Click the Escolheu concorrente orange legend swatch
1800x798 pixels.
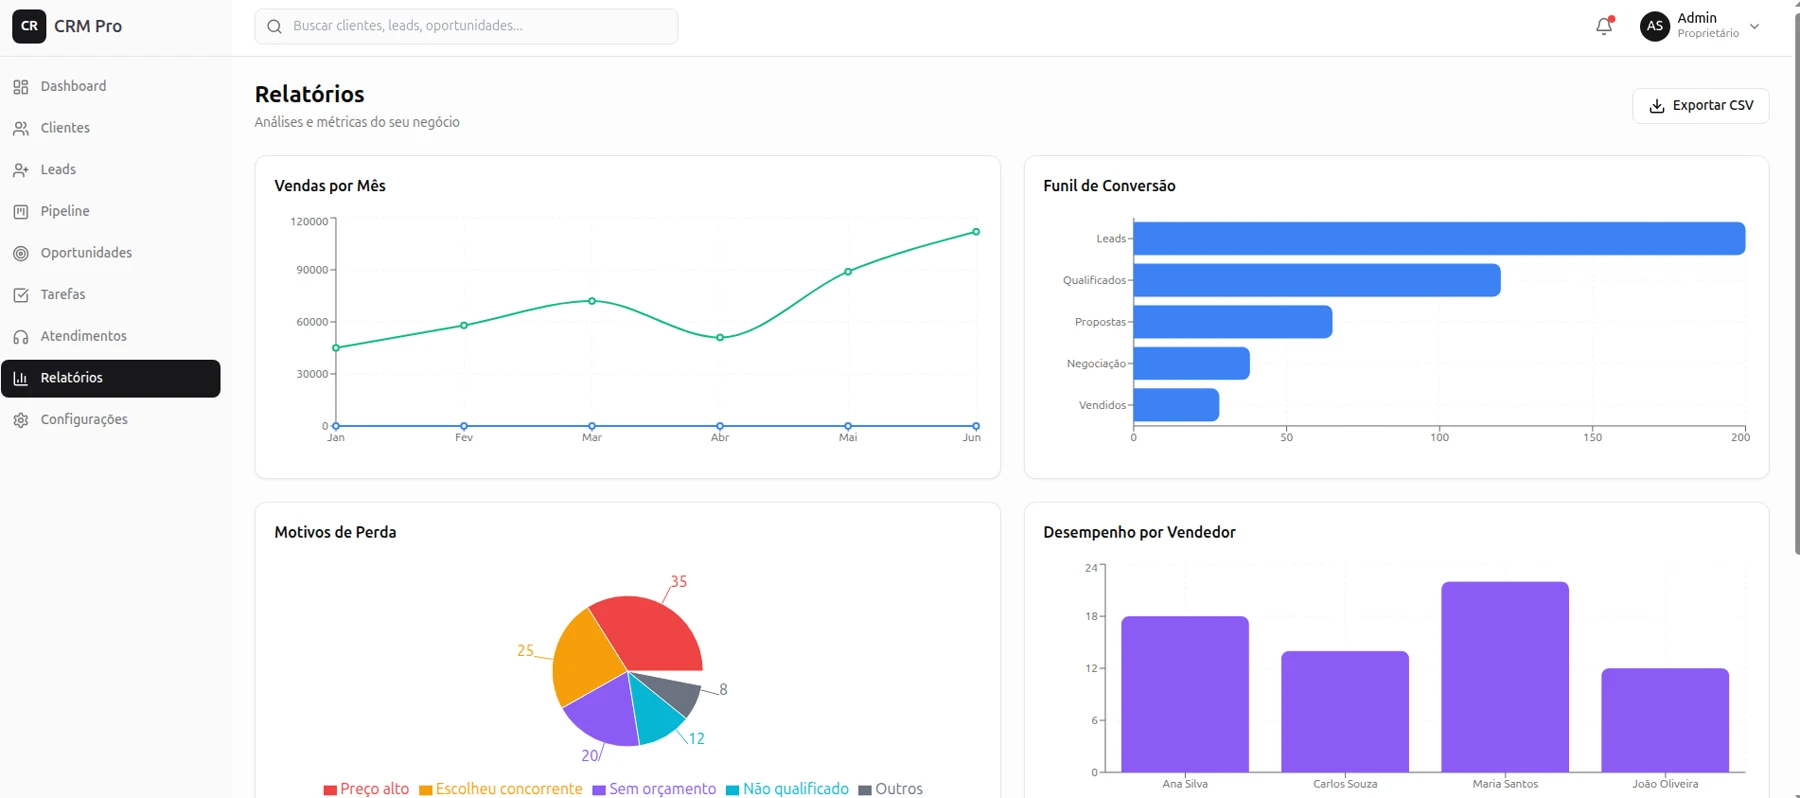click(x=425, y=790)
